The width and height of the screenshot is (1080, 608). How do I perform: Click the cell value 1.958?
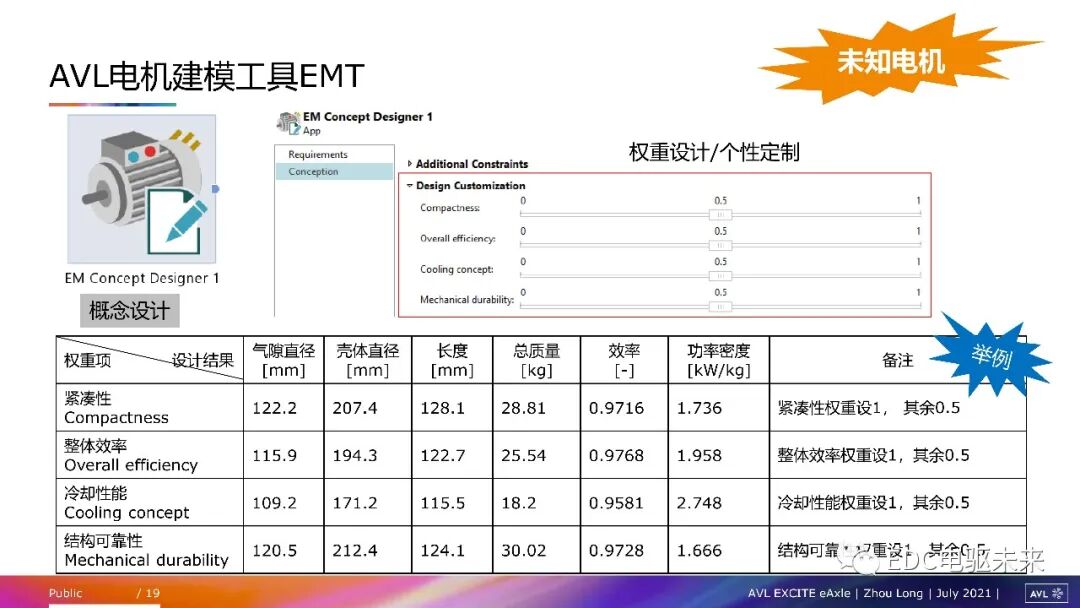tap(699, 455)
